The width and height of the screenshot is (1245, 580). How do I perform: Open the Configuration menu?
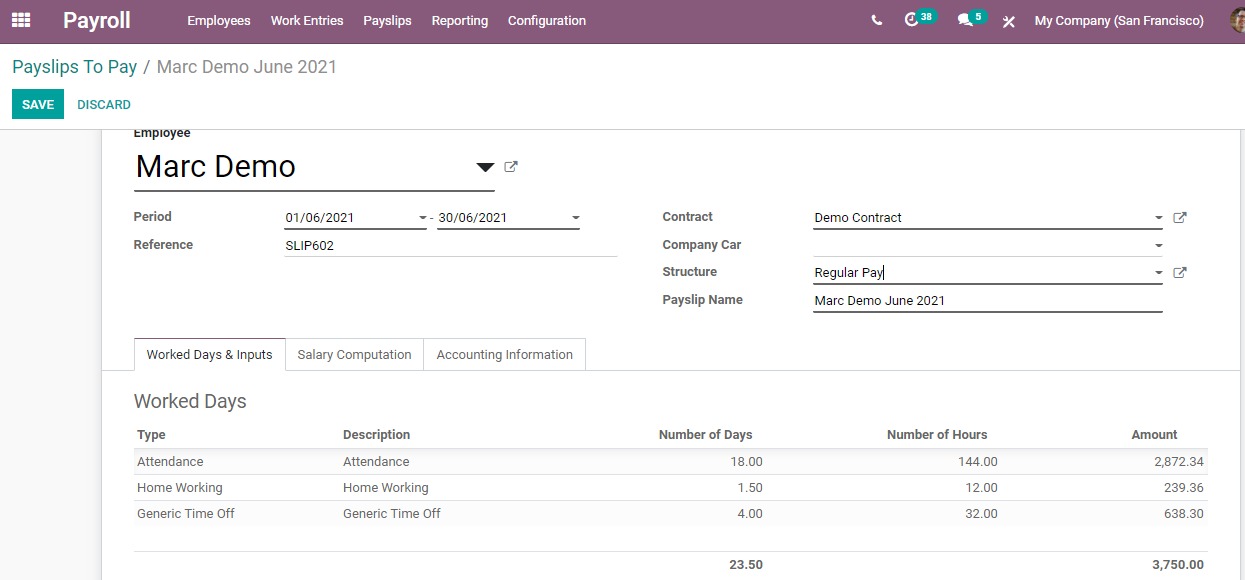pyautogui.click(x=547, y=20)
